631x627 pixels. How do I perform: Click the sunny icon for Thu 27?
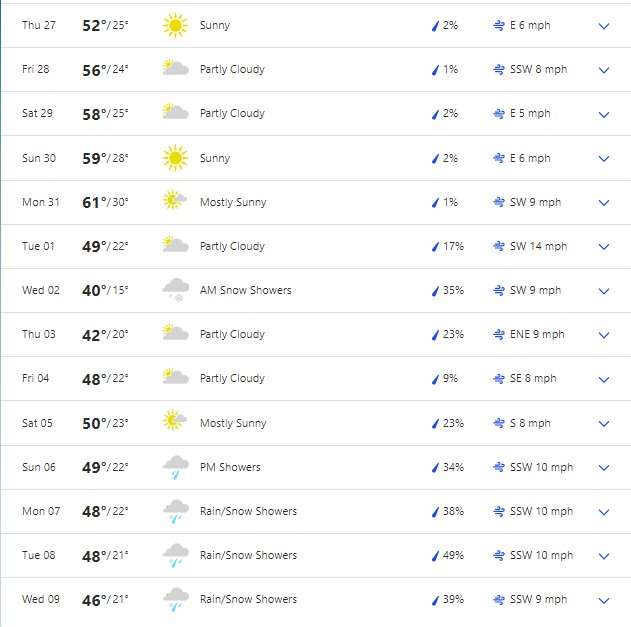[175, 25]
